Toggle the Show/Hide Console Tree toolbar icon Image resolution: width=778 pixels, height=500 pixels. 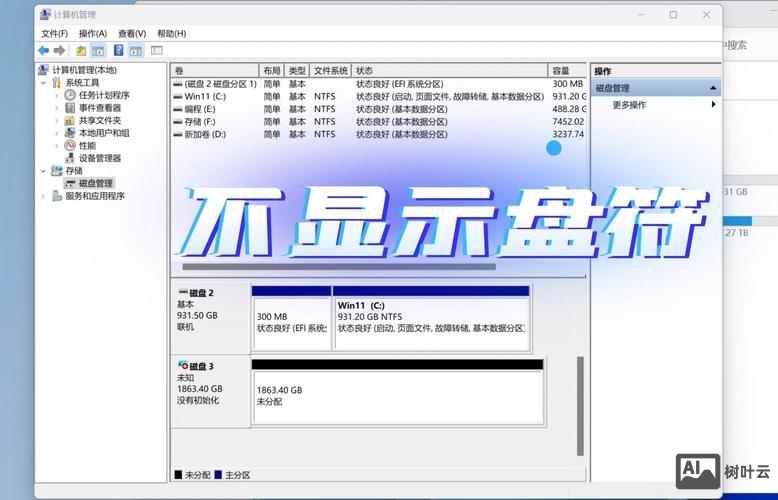click(98, 50)
